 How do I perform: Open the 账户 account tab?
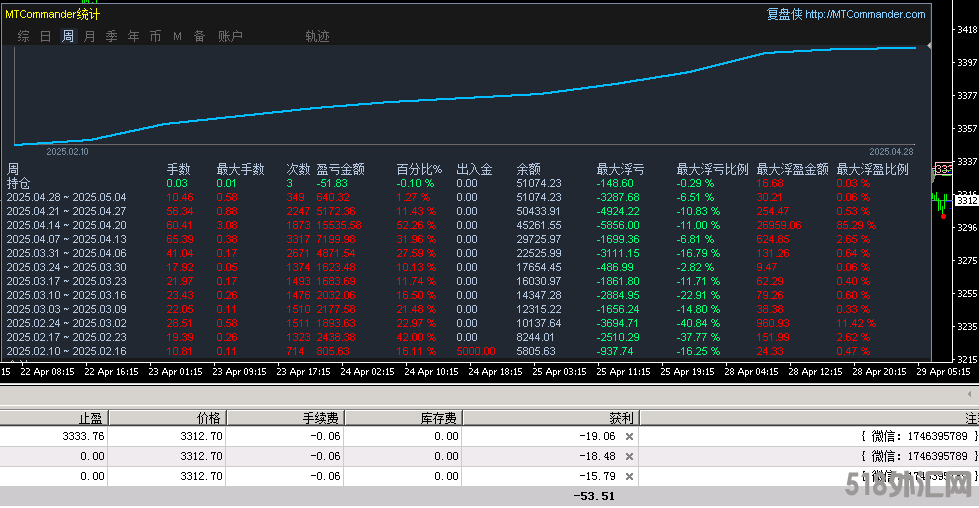tap(230, 36)
